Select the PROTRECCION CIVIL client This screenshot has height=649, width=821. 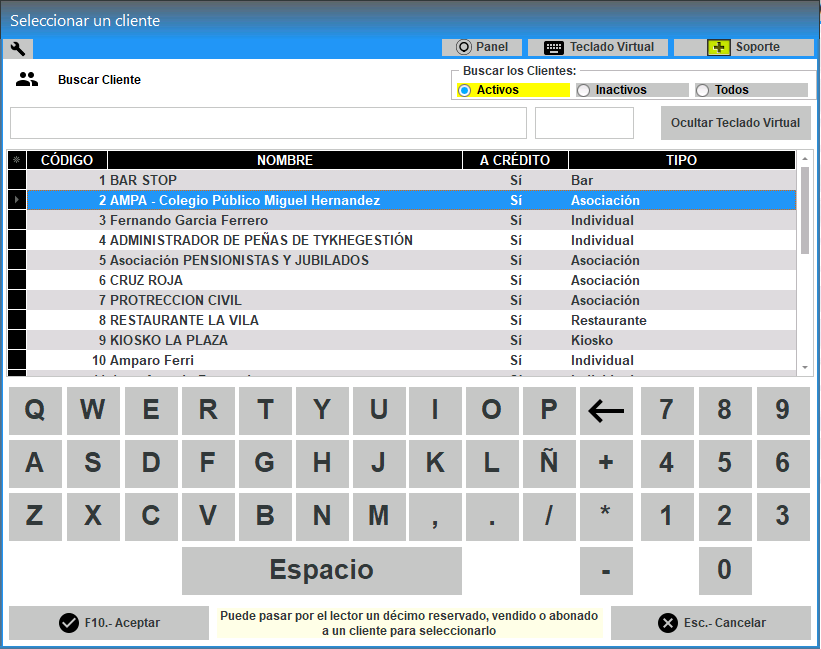pos(411,300)
